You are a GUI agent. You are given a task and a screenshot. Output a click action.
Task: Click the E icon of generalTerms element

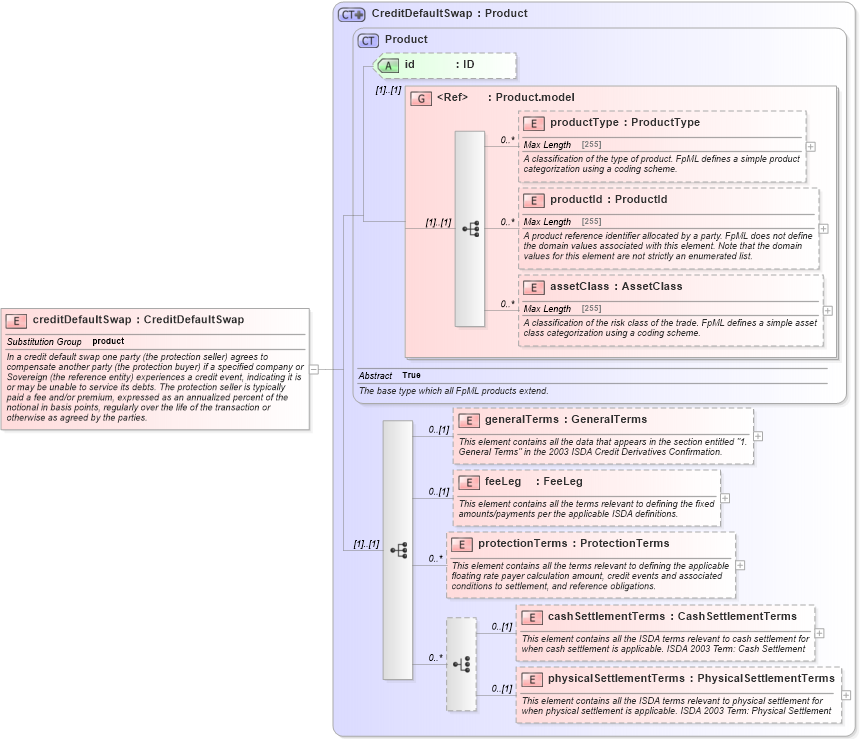pos(468,421)
